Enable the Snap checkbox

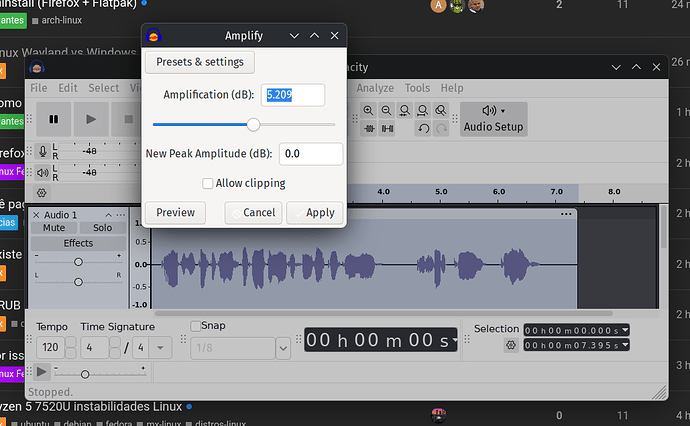point(195,326)
